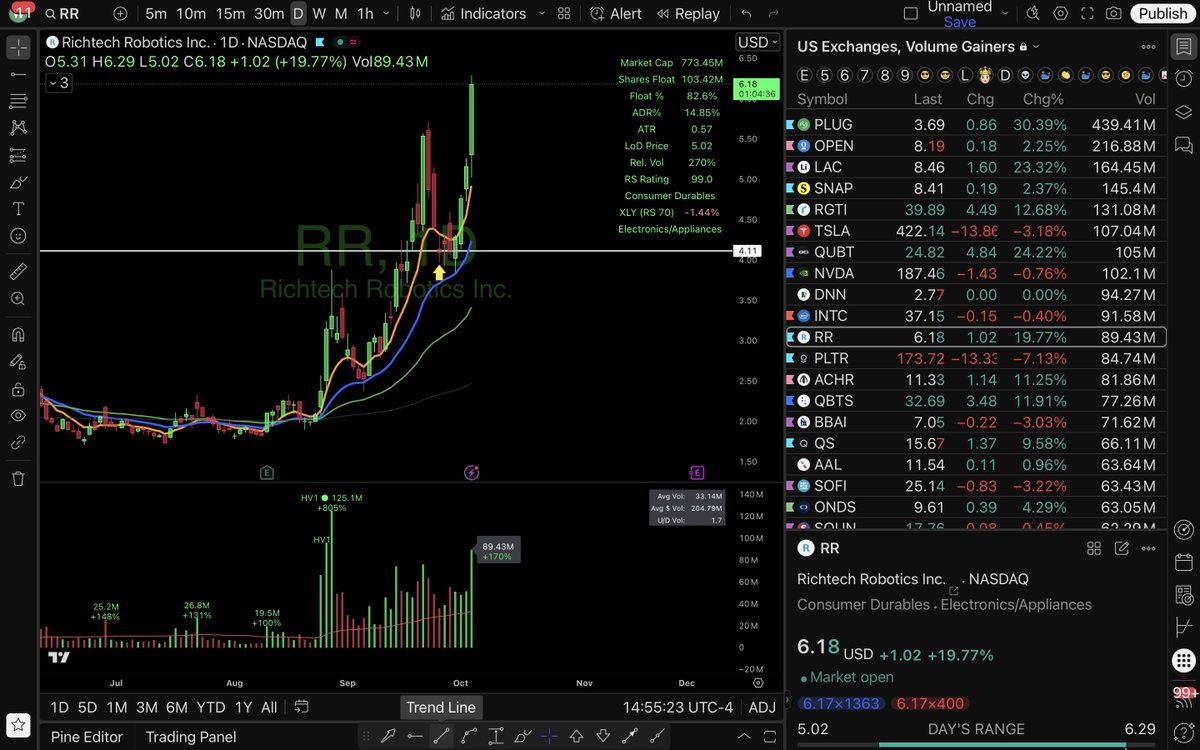This screenshot has width=1200, height=750.
Task: Open the symbol details grid icon
Action: 1094,548
